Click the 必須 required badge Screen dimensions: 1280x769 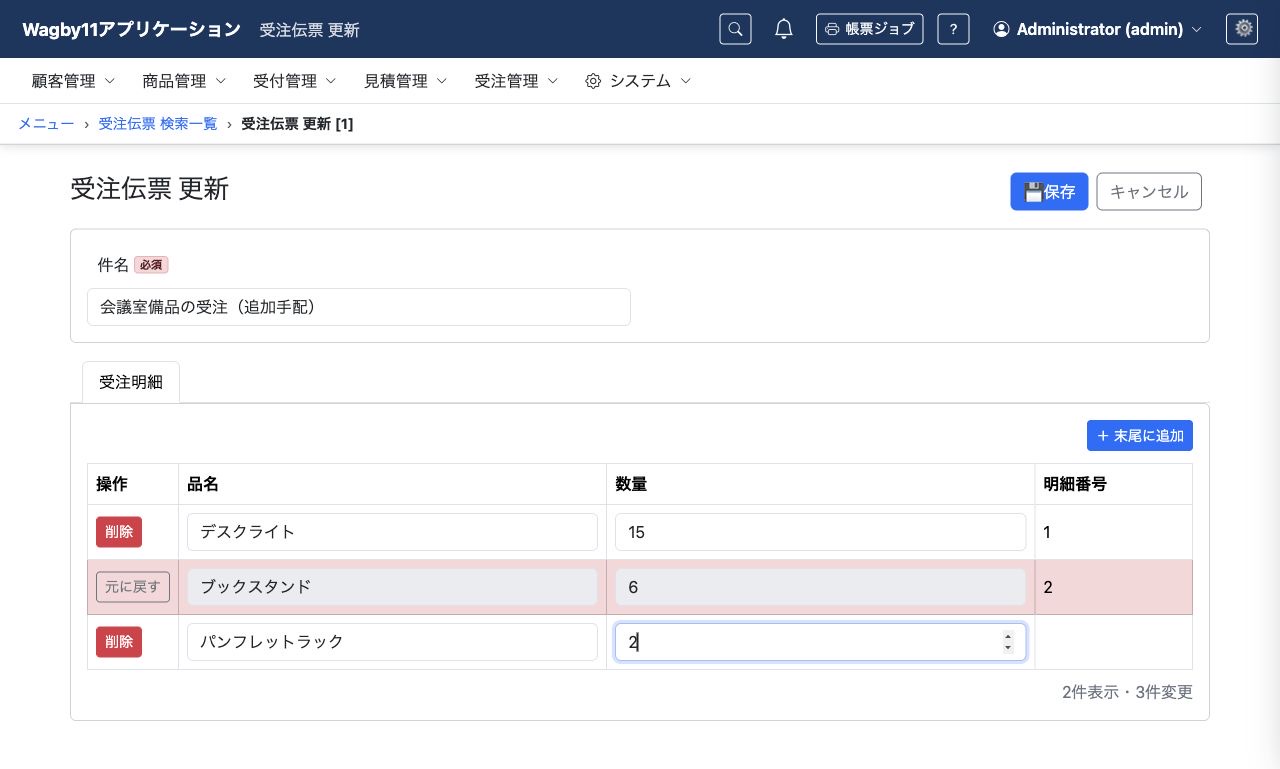pos(151,265)
